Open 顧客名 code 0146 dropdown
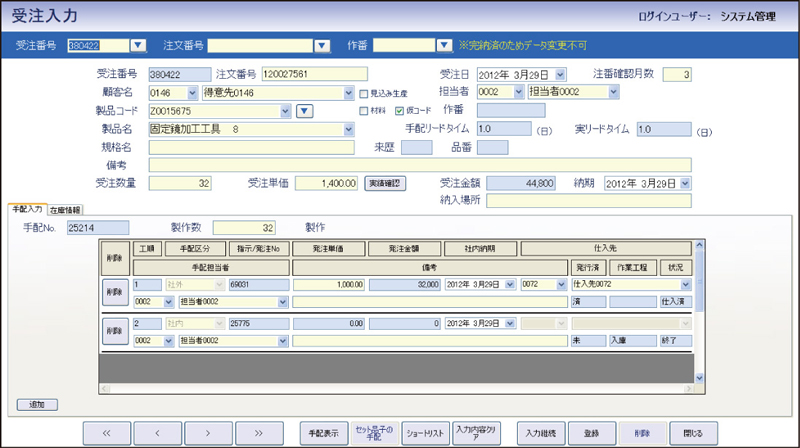800x448 pixels. click(x=192, y=93)
